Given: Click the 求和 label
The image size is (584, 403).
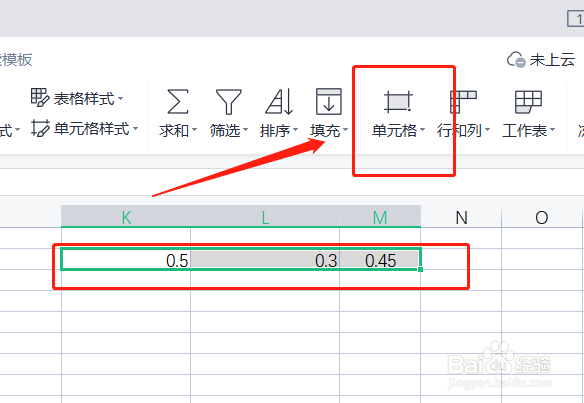Looking at the screenshot, I should [174, 131].
